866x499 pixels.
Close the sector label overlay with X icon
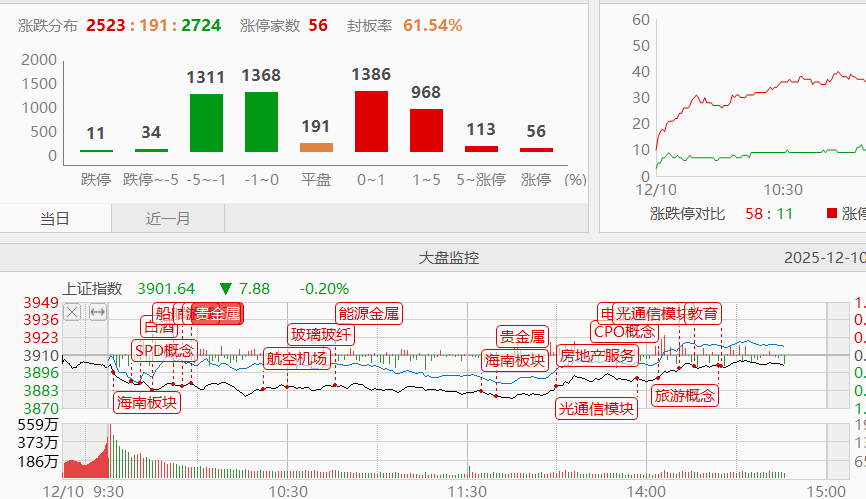pos(72,312)
